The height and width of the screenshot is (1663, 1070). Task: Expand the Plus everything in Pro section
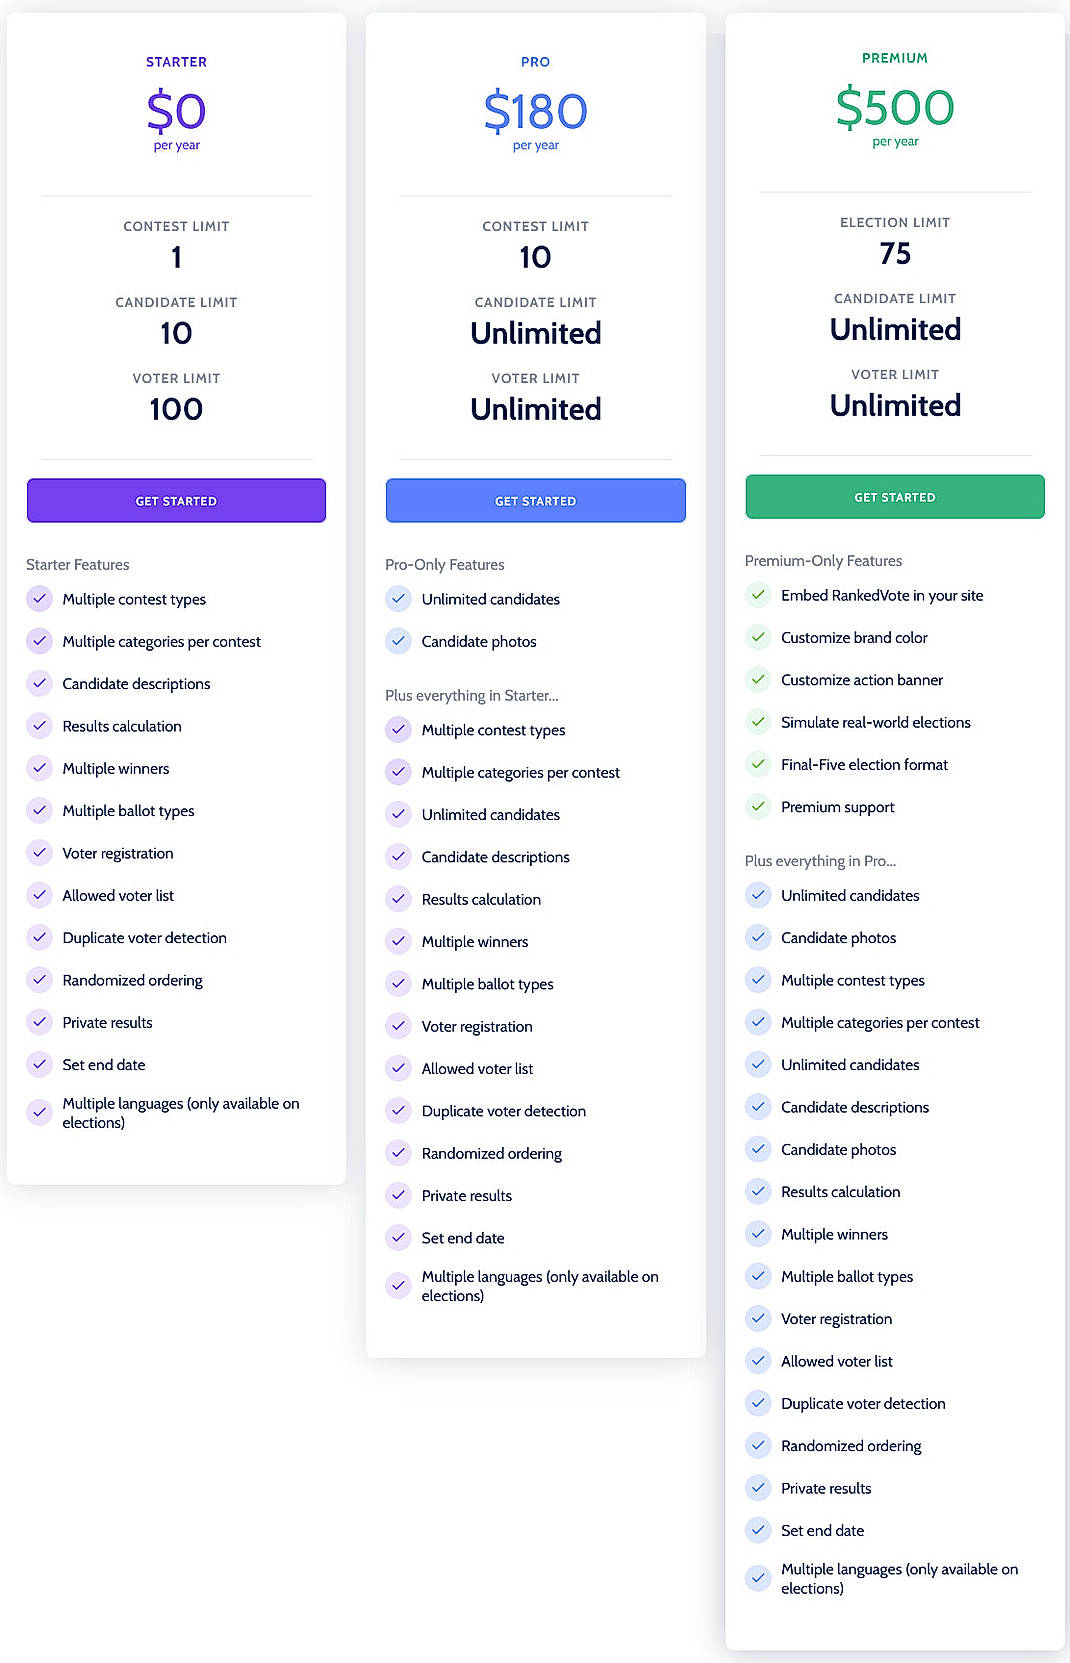820,860
